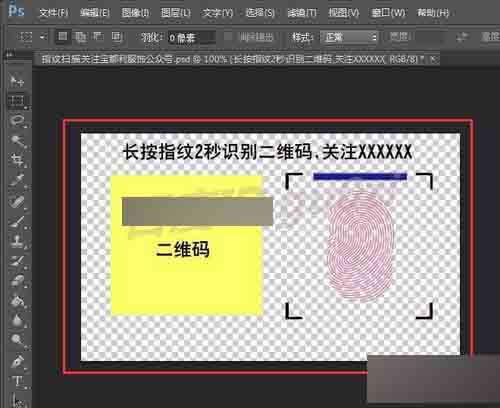Select the Brush tool
500x408 pixels.
click(17, 221)
